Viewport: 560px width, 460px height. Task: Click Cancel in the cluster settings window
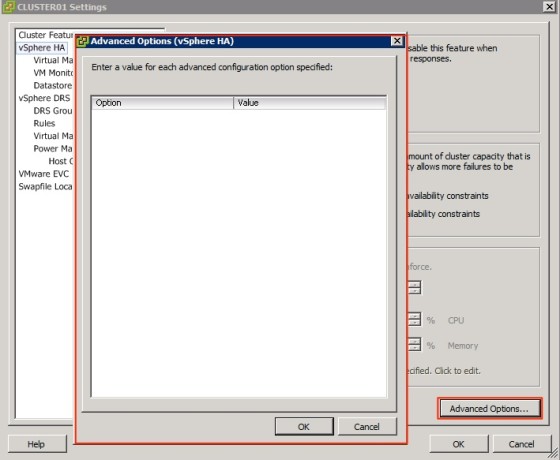click(521, 444)
